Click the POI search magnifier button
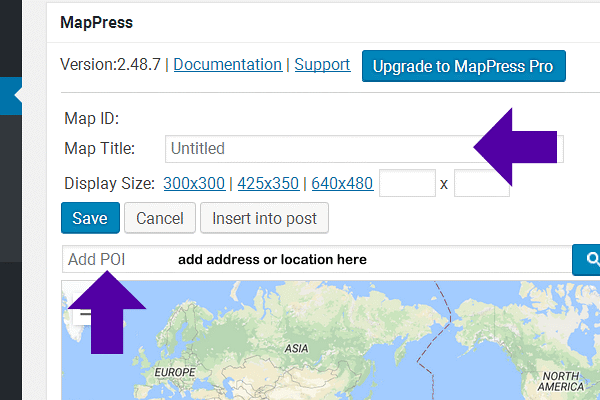600x400 pixels. (587, 260)
